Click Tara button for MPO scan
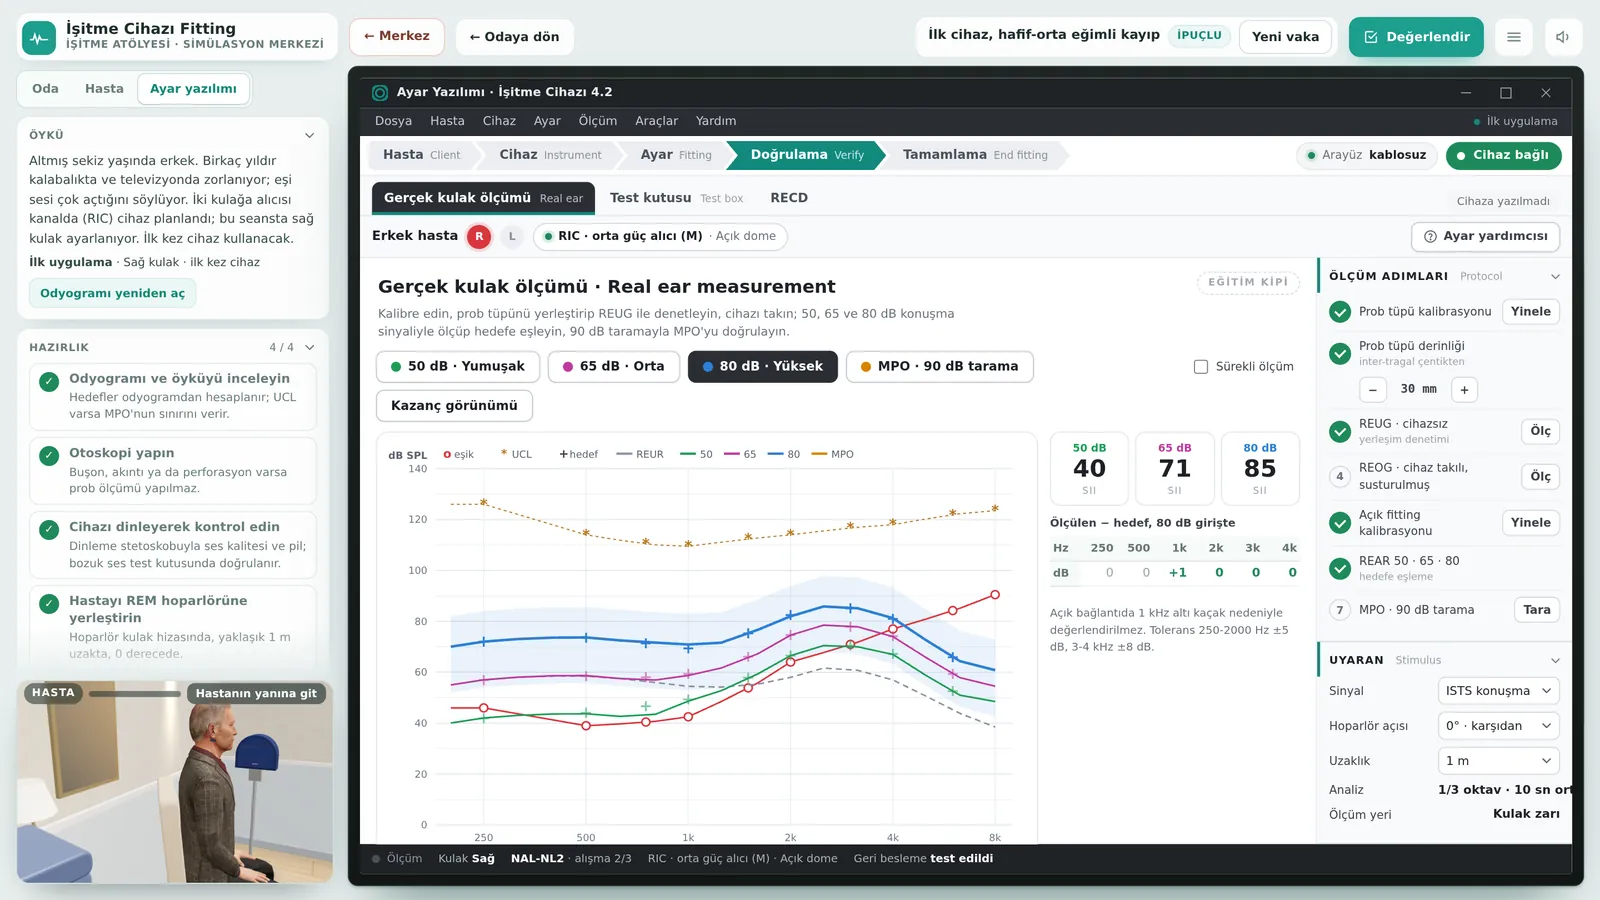The width and height of the screenshot is (1600, 900). [x=1537, y=610]
